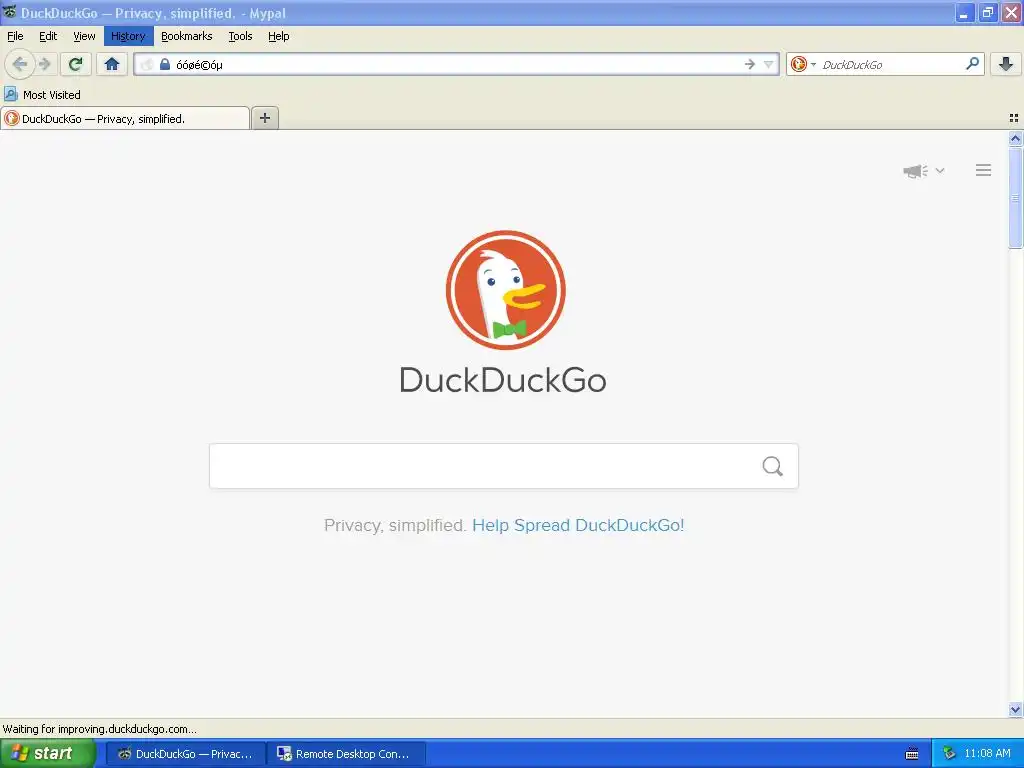Open the Most Visited bookmarks folder
This screenshot has width=1024, height=768.
42,95
